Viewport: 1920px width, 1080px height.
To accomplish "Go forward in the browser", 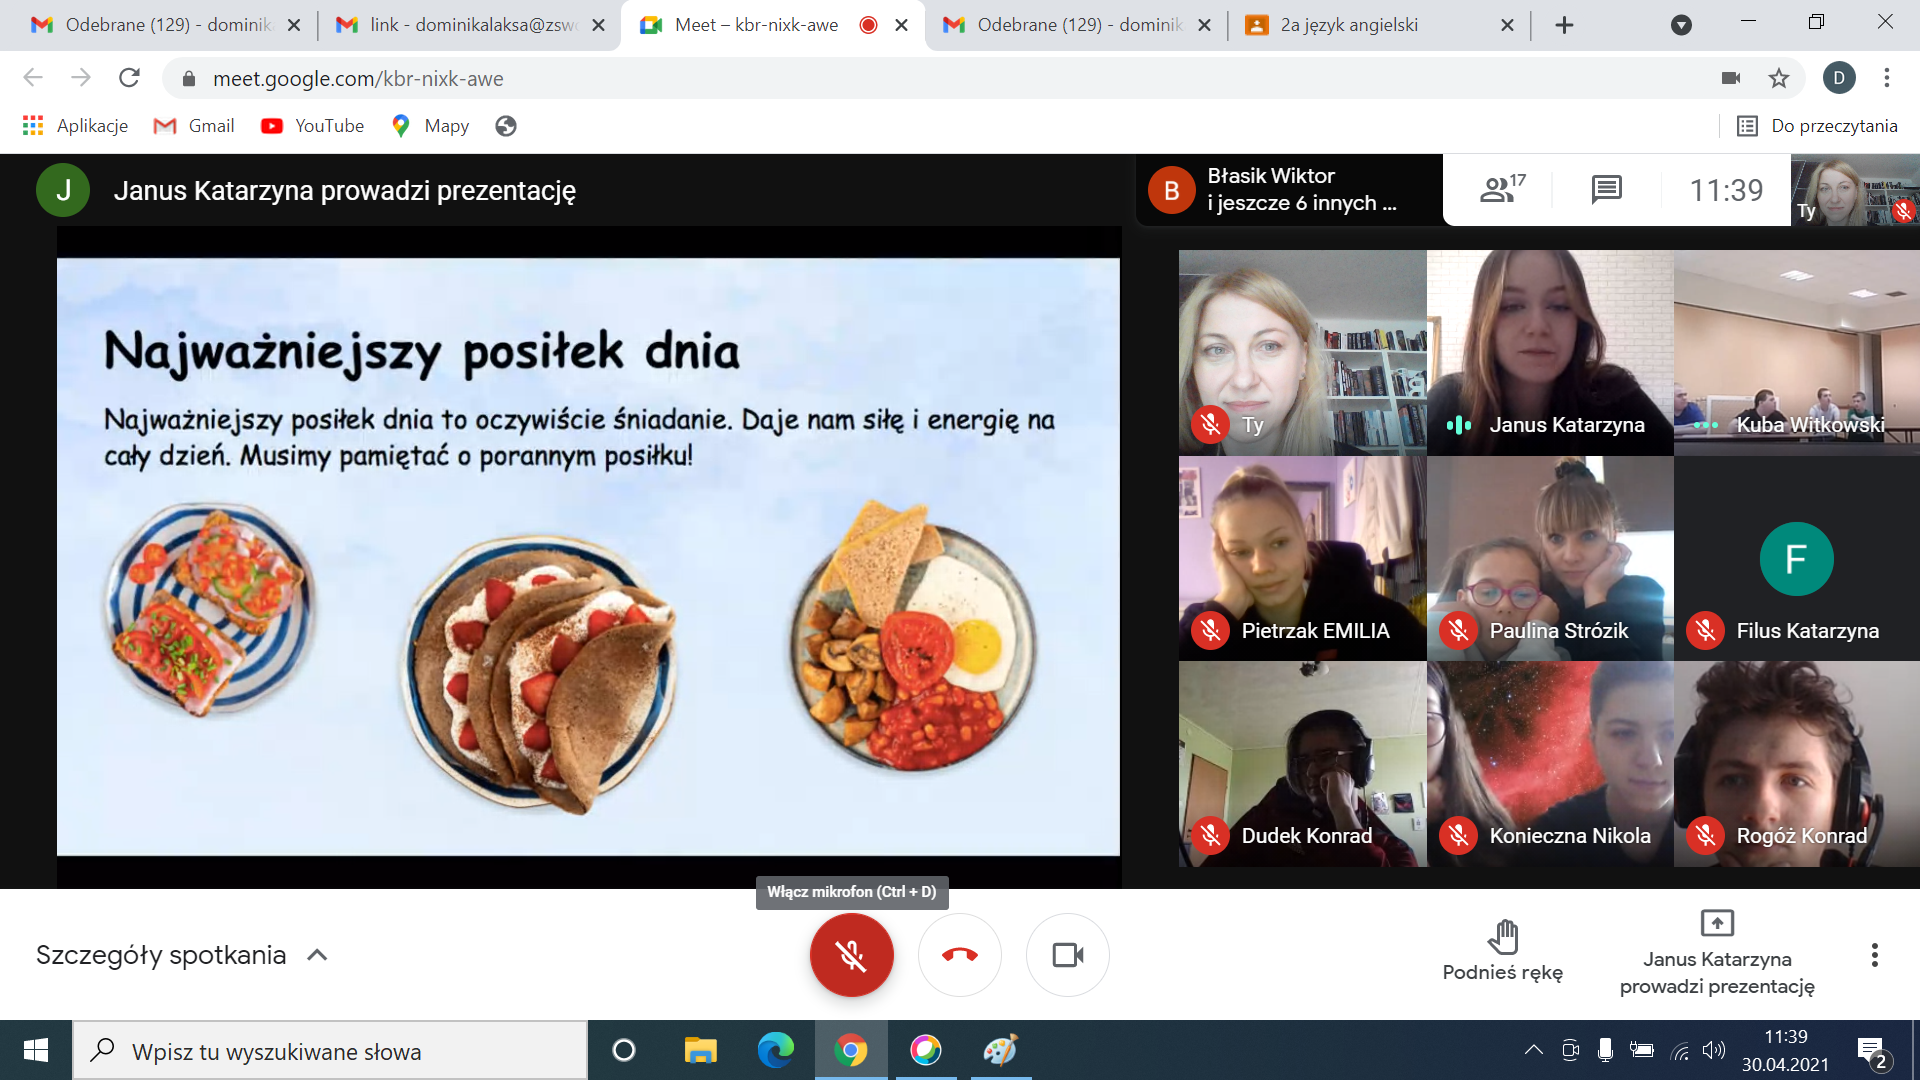I will click(x=81, y=78).
